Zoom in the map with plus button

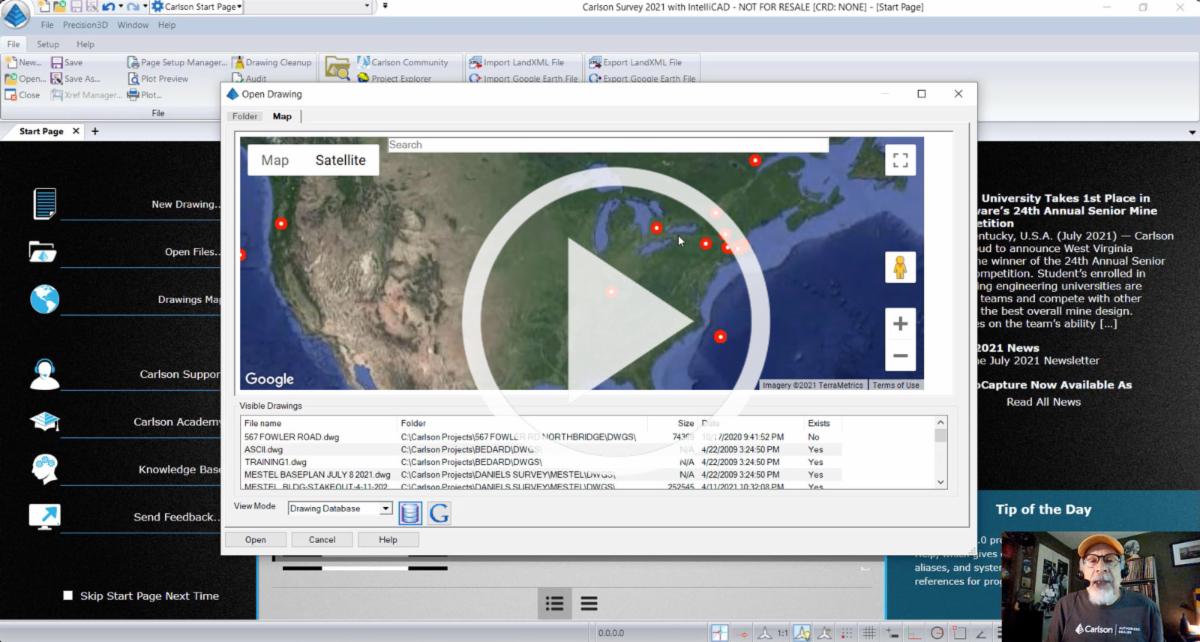(x=900, y=323)
